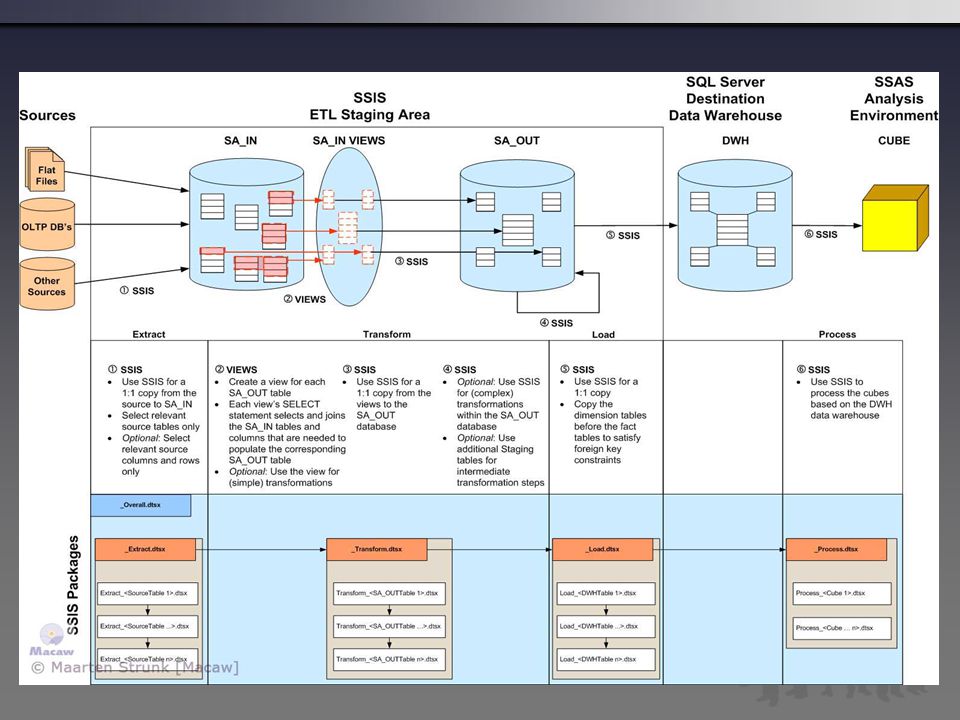Click the ① SSIS arrow label in the diagram
Viewport: 960px width, 720px height.
(x=137, y=291)
